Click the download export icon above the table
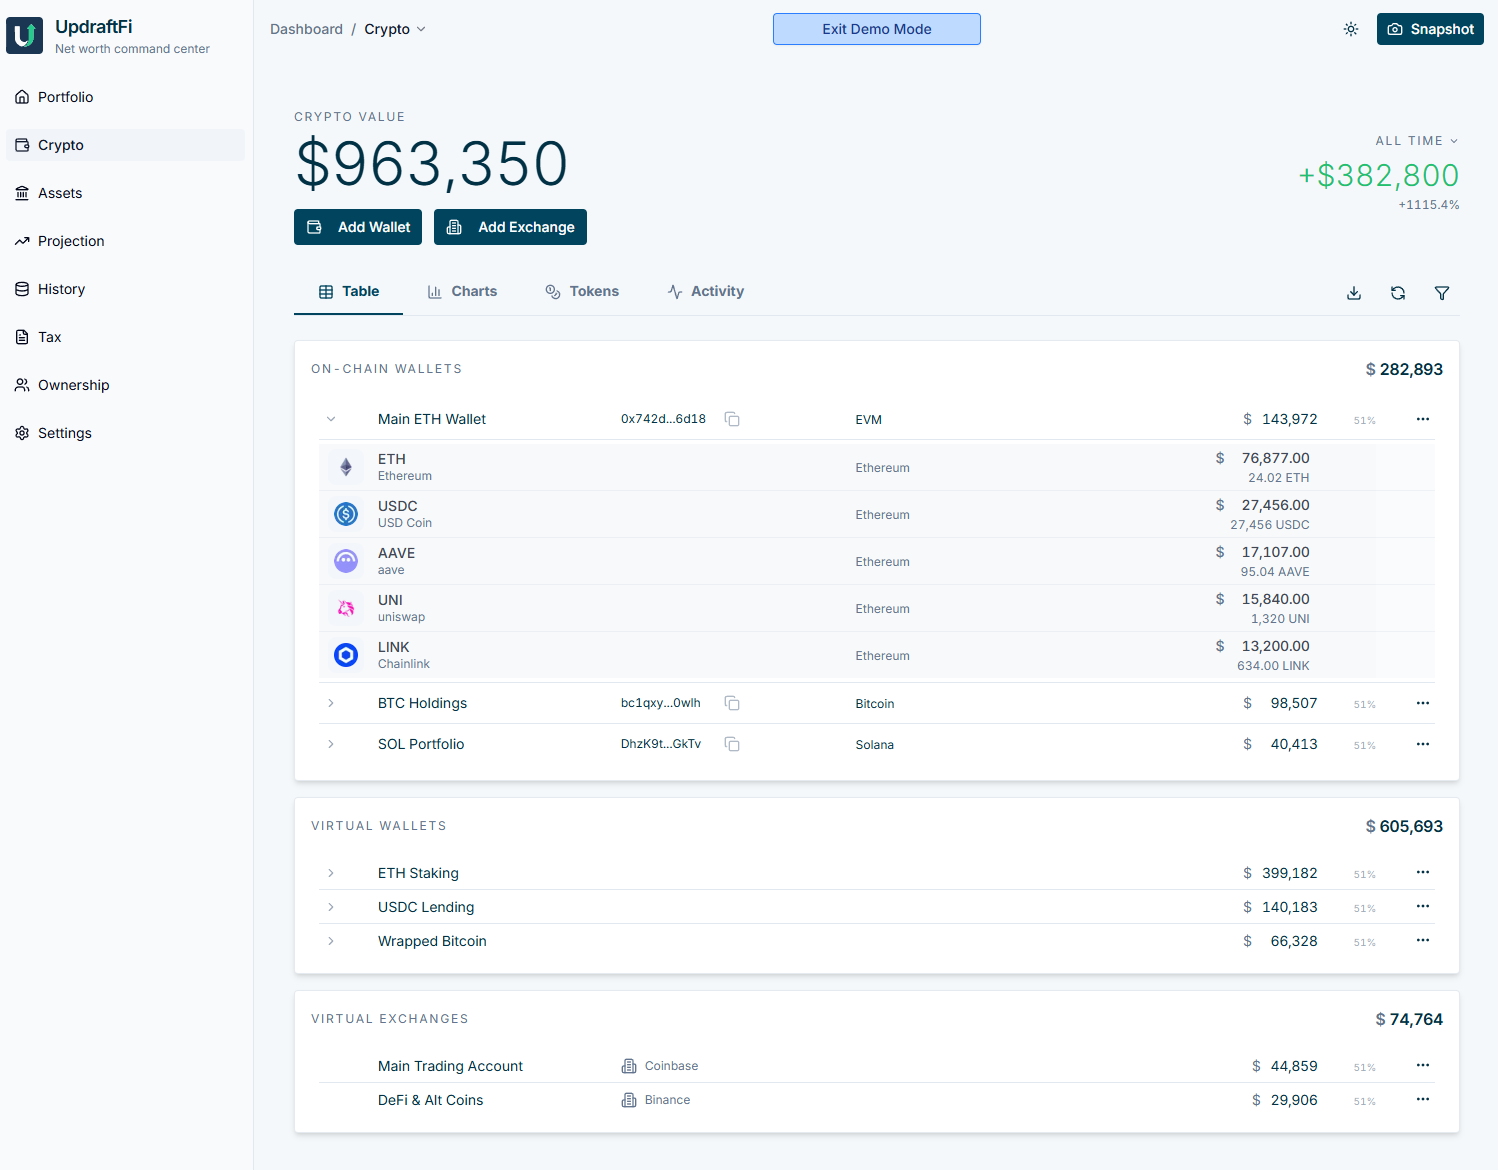Image resolution: width=1498 pixels, height=1170 pixels. point(1354,293)
